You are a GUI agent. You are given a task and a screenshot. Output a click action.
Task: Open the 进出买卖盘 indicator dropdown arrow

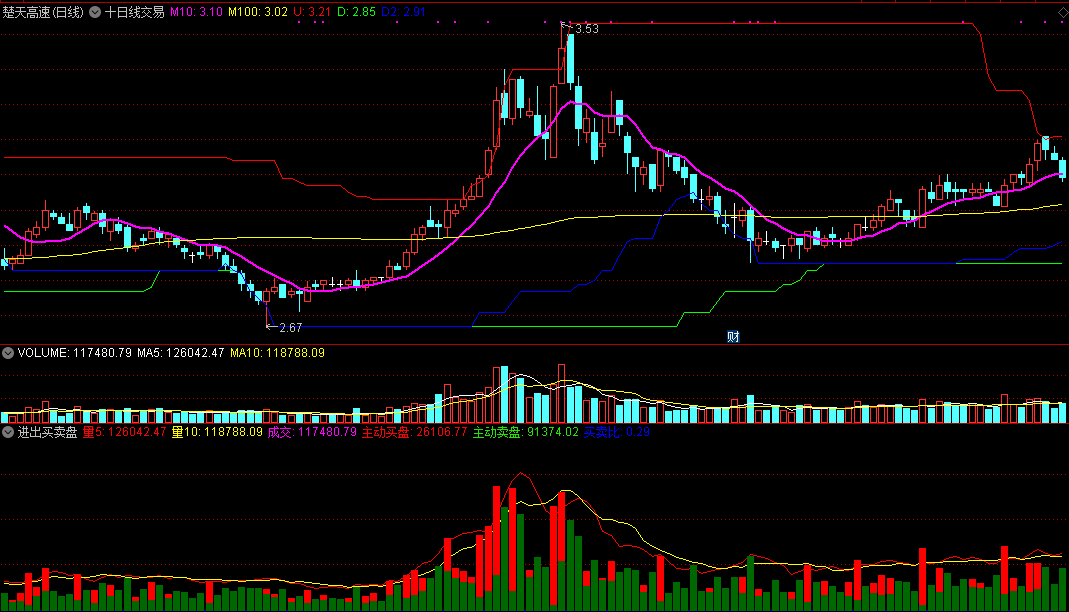tap(8, 432)
